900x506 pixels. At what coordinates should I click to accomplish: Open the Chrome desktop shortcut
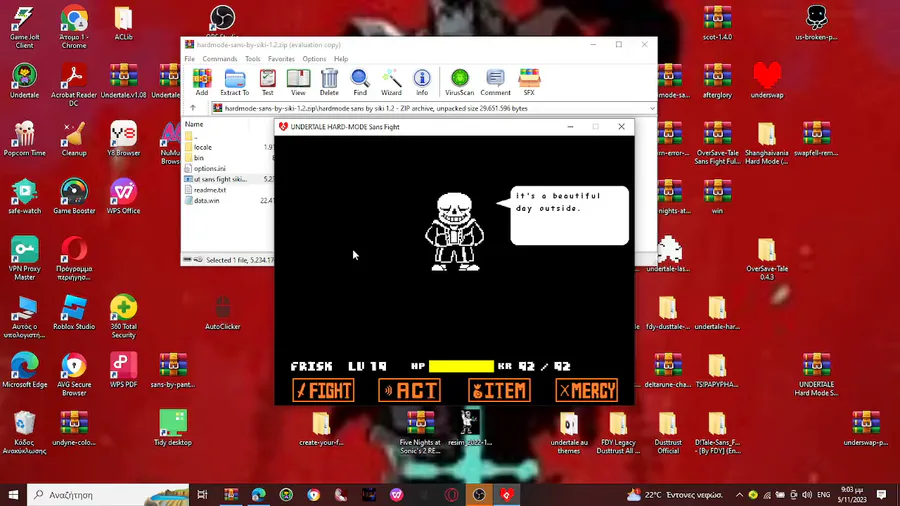[74, 28]
